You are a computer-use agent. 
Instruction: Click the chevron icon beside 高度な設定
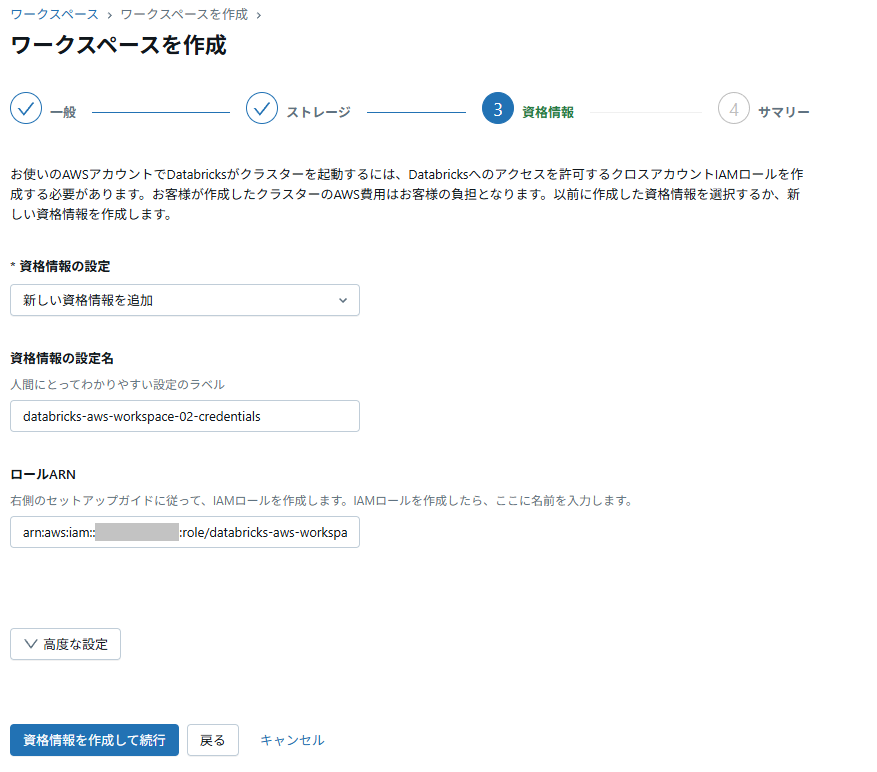[30, 645]
